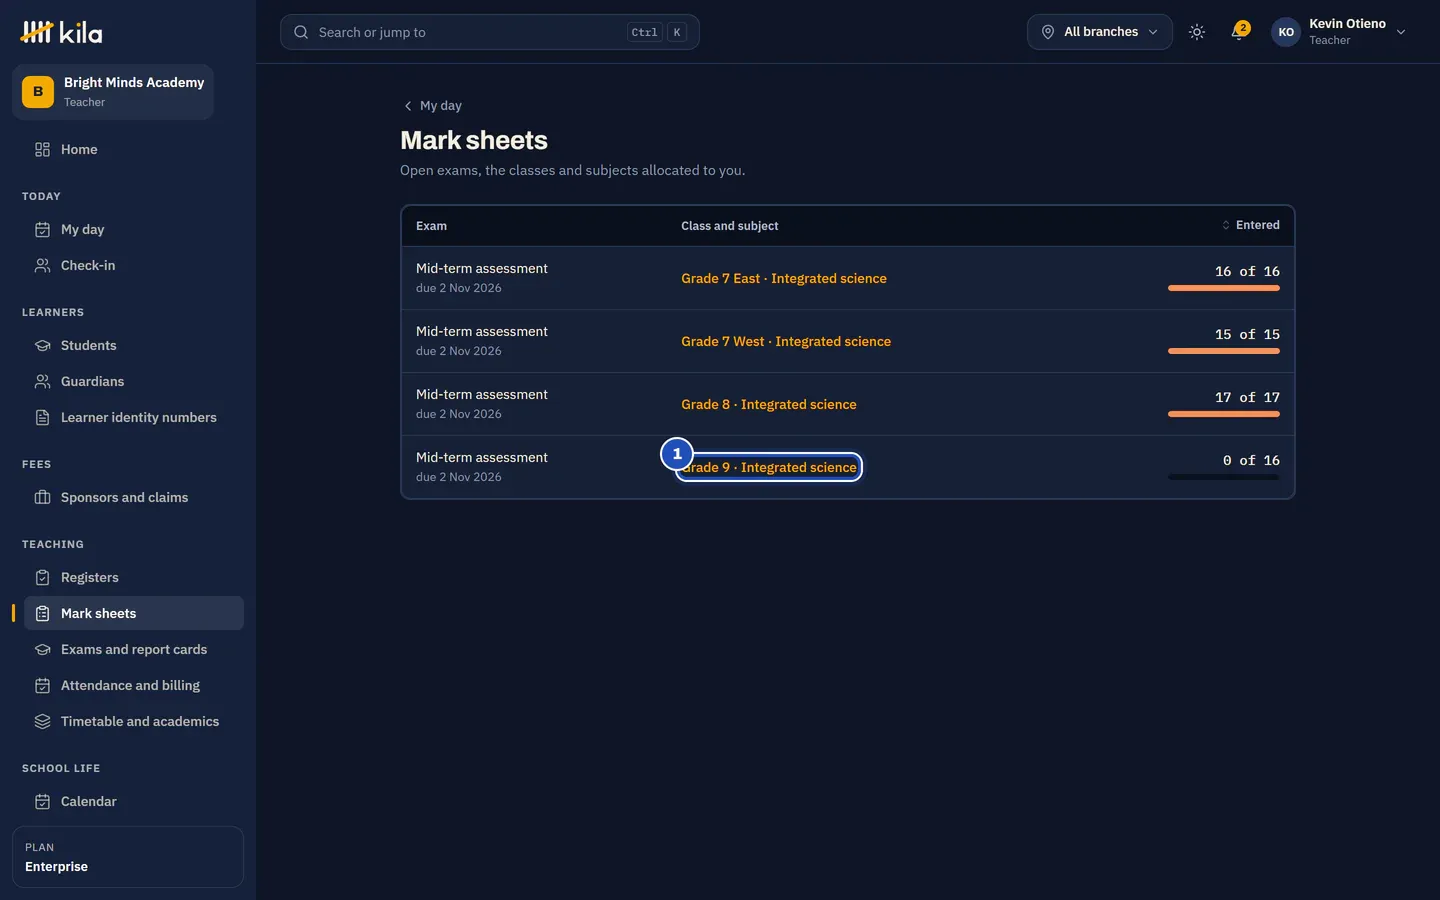Click the Learner identity numbers document icon
This screenshot has width=1440, height=900.
pos(42,417)
